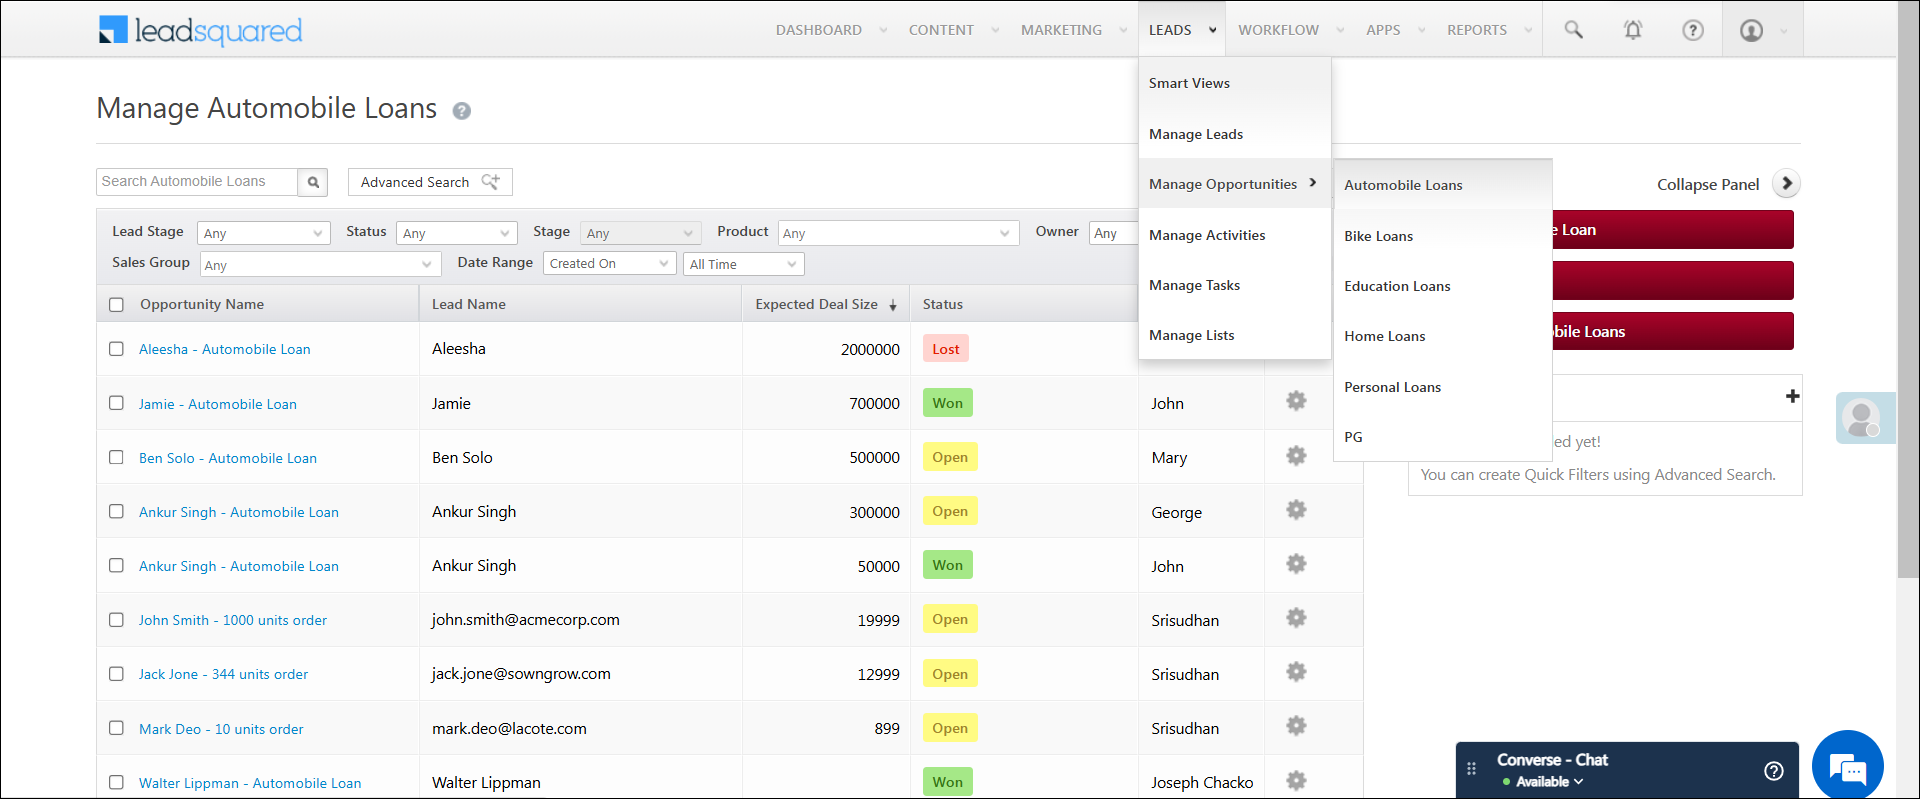The image size is (1920, 799).
Task: Click the Converse chat drag handle icon
Action: pyautogui.click(x=1471, y=769)
